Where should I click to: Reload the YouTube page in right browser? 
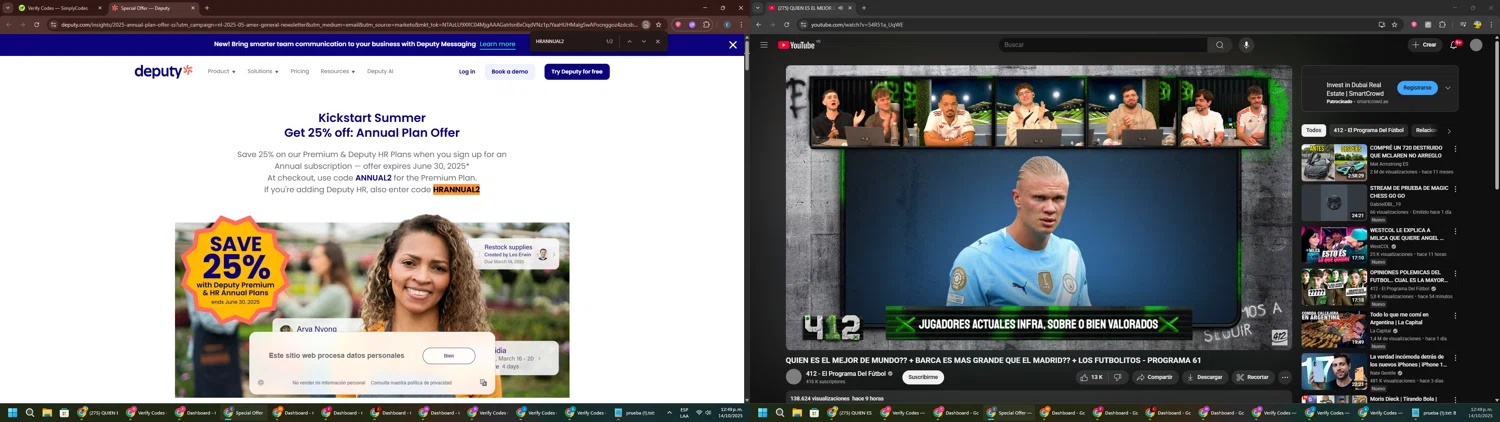787,25
